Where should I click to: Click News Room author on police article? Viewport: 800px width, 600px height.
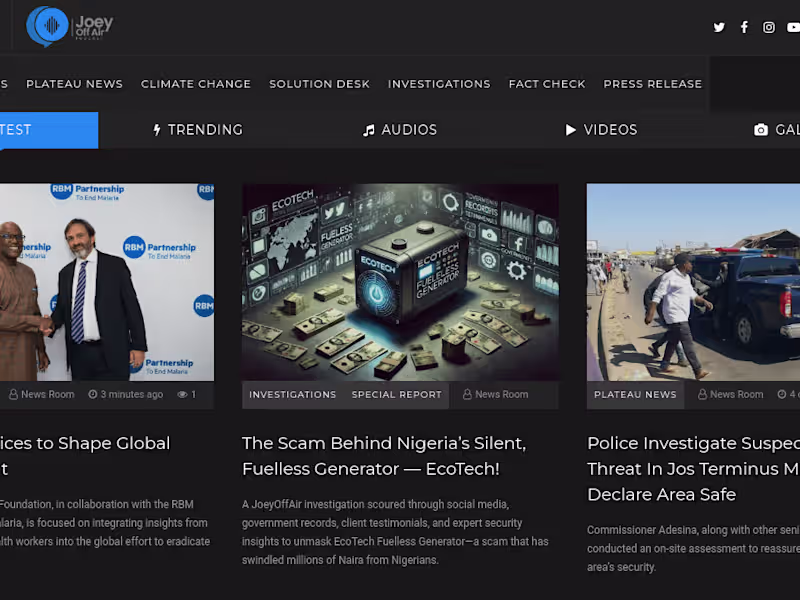pos(736,394)
